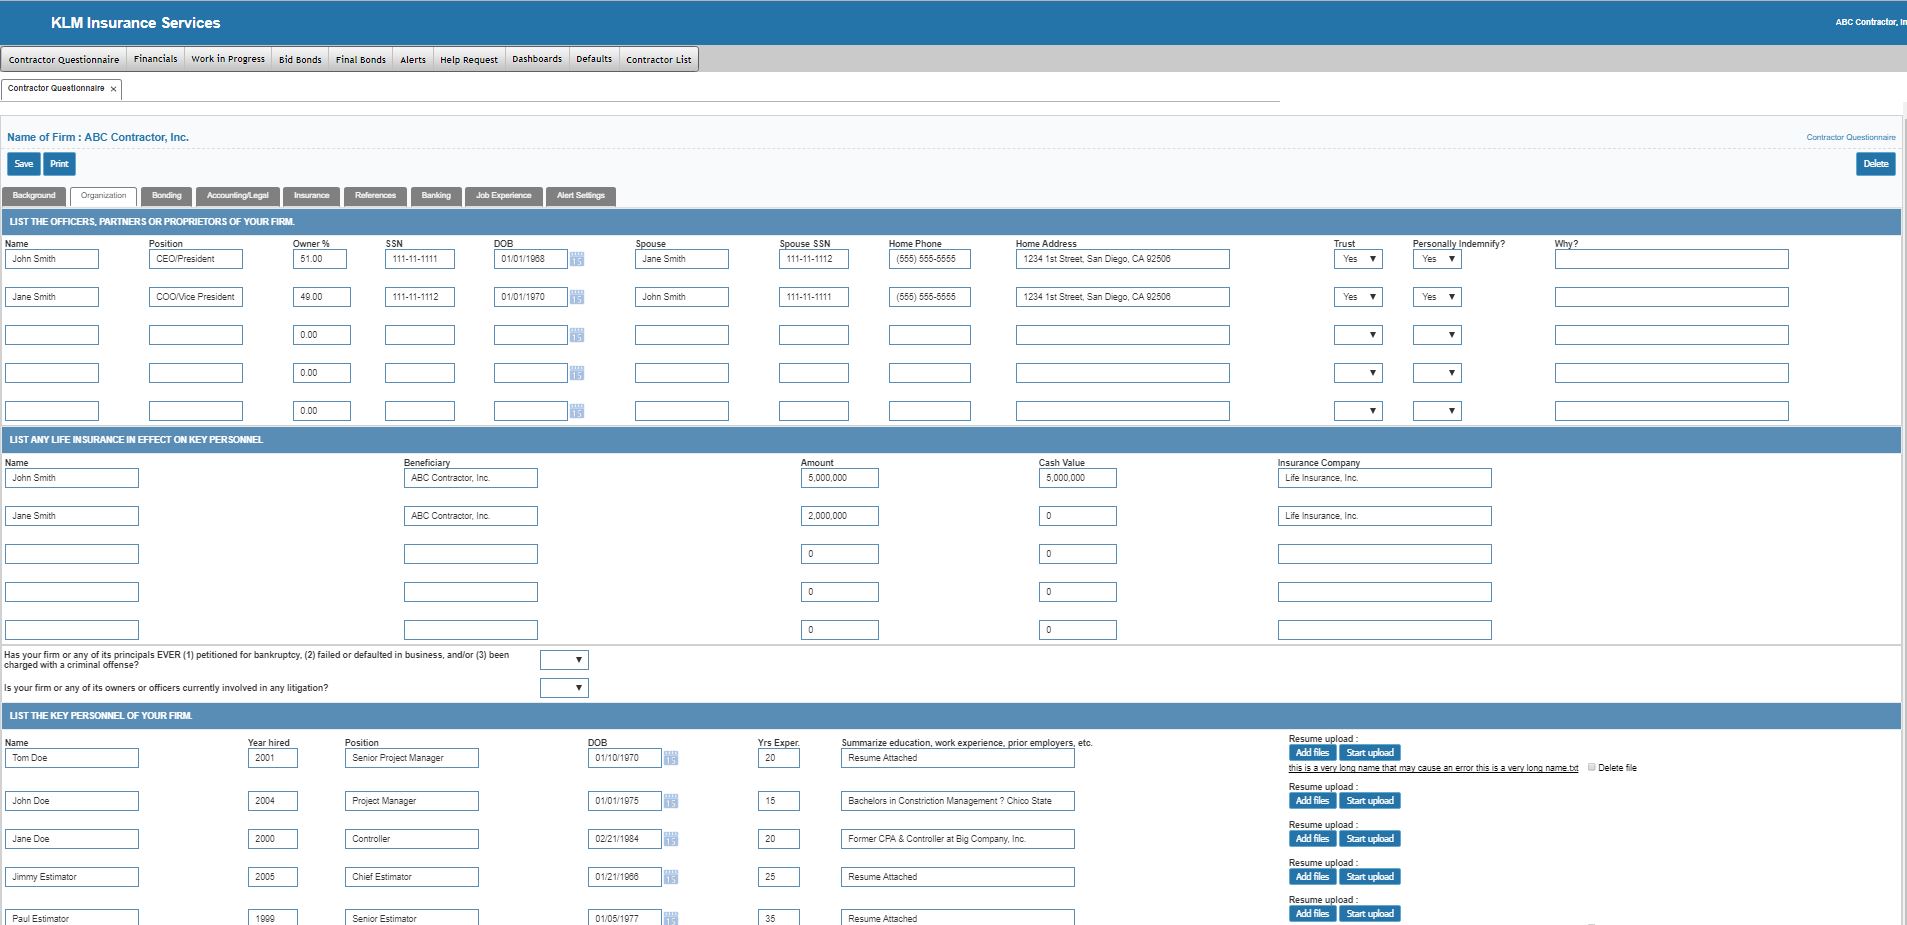Image resolution: width=1907 pixels, height=925 pixels.
Task: Click the Save button
Action: pos(24,164)
